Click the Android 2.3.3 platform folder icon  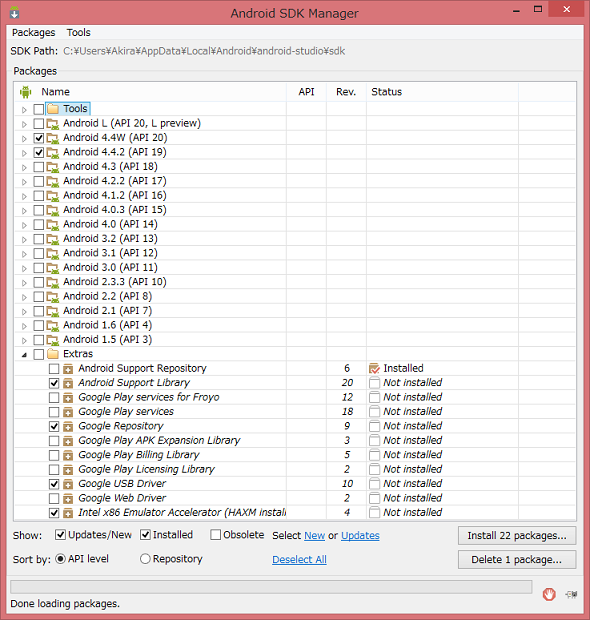point(53,282)
